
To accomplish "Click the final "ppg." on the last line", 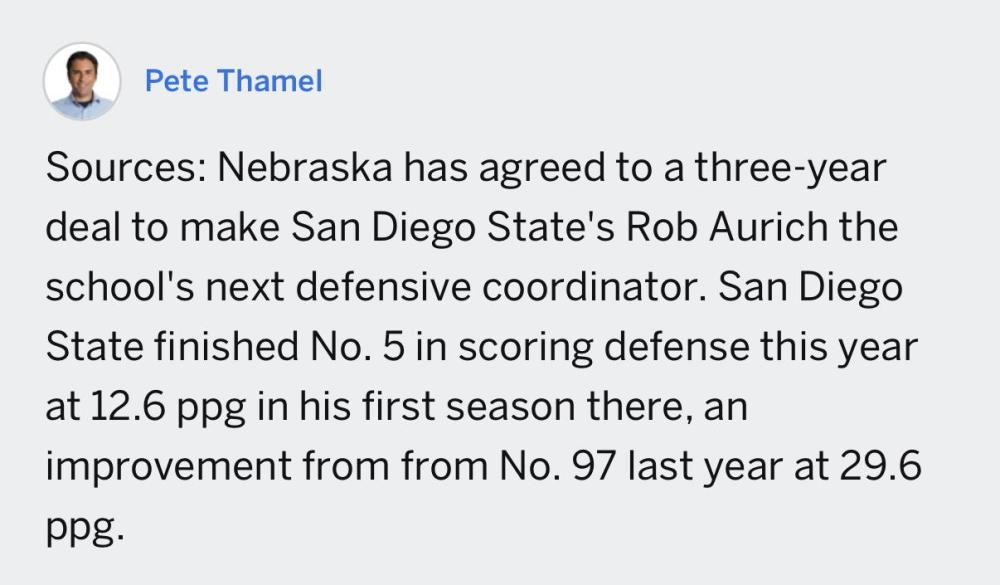I will (x=84, y=526).
